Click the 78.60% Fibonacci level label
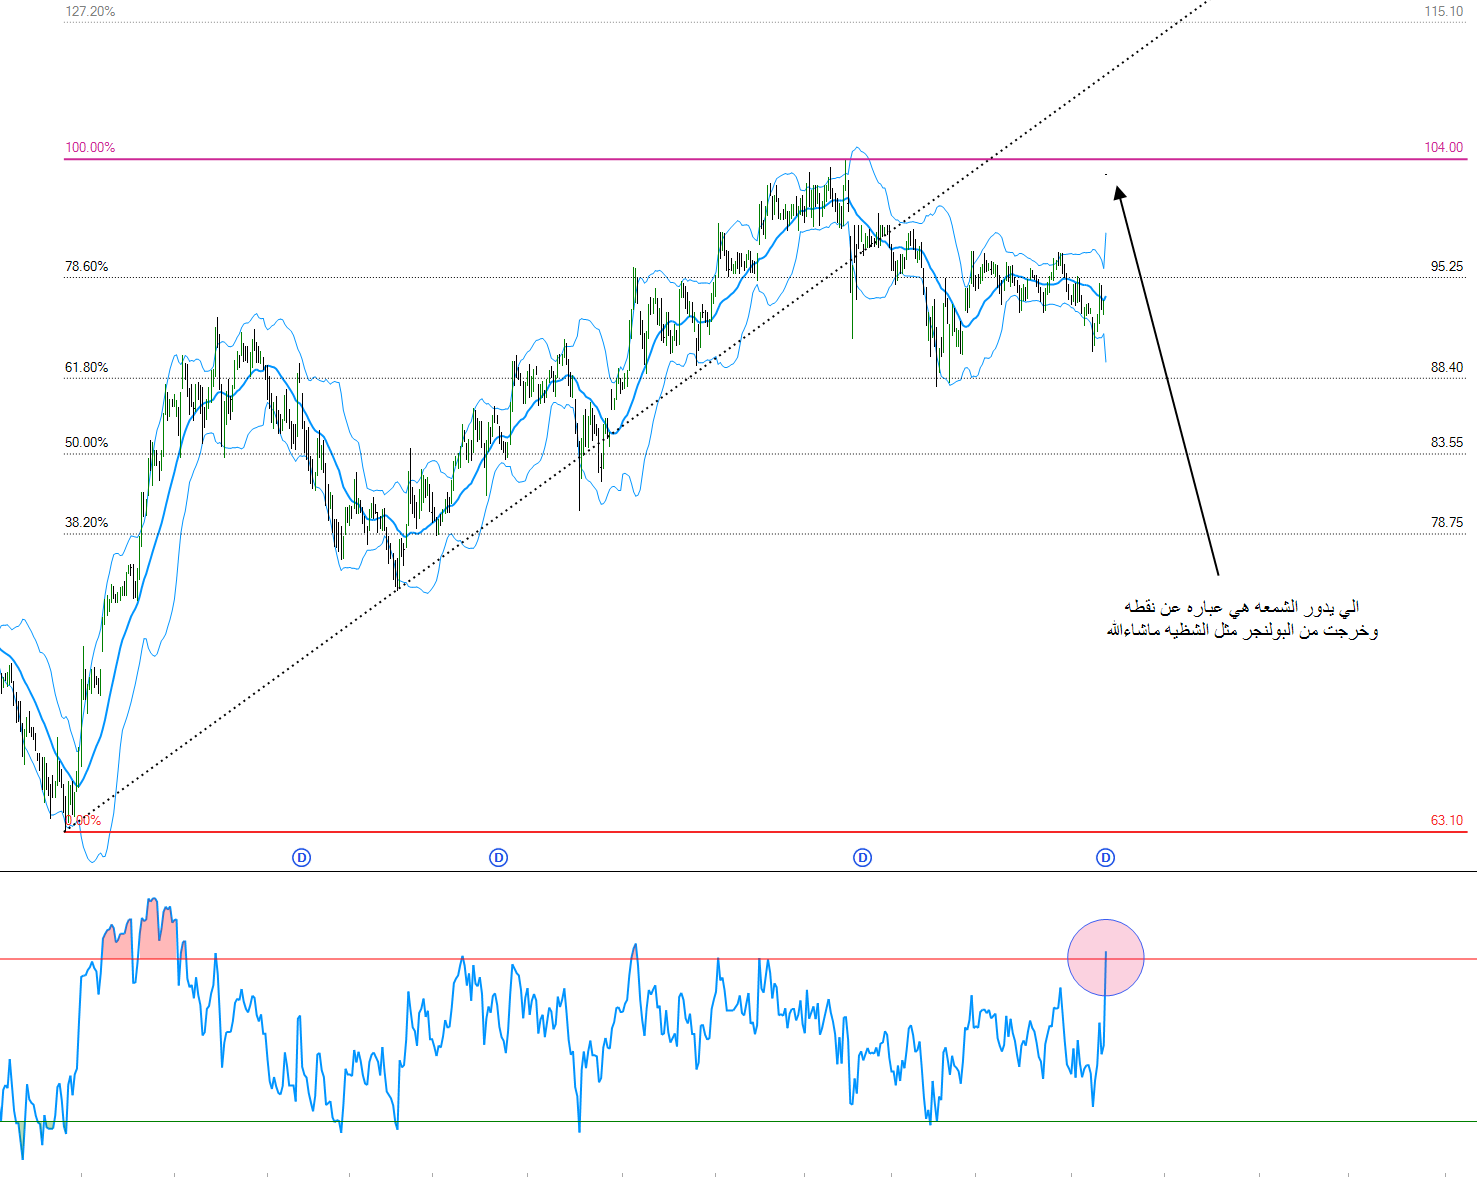This screenshot has width=1477, height=1177. coord(87,266)
